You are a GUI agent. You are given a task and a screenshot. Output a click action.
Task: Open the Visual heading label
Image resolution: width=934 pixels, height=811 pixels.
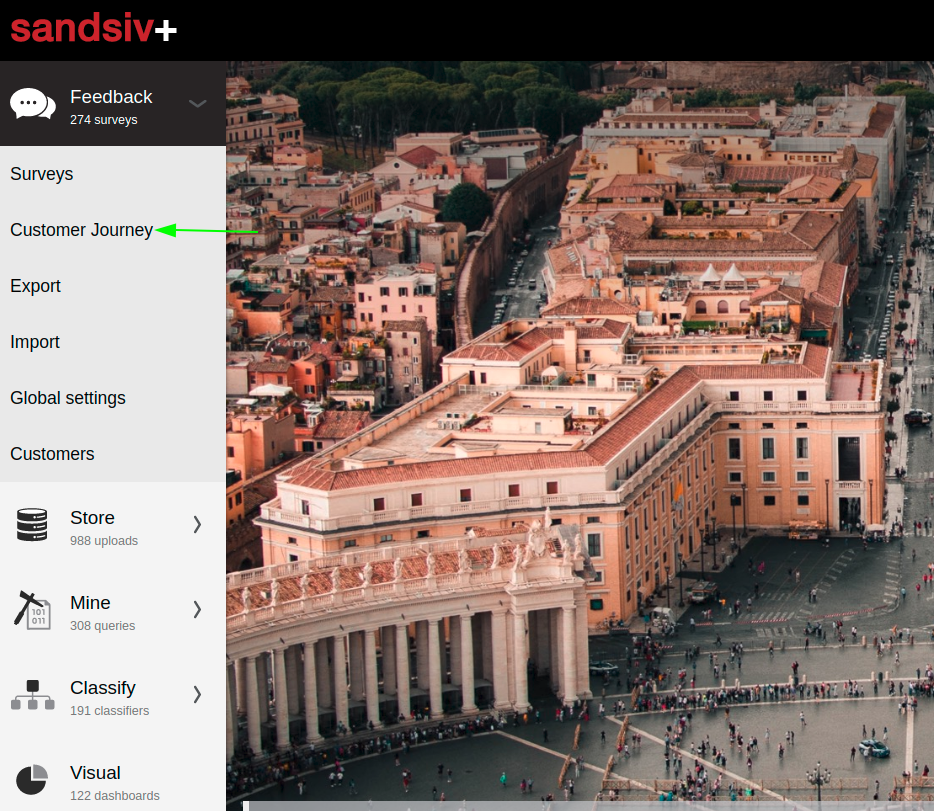(95, 772)
